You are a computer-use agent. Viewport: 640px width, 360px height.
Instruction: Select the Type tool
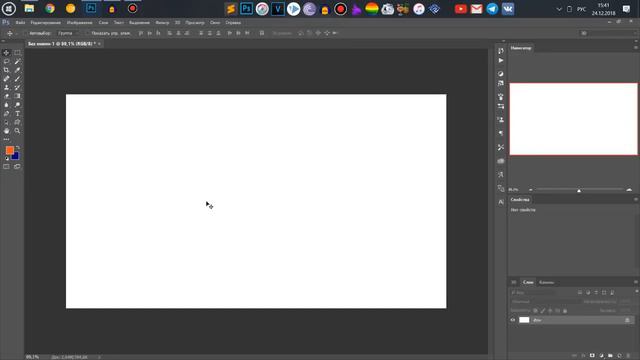(x=17, y=113)
